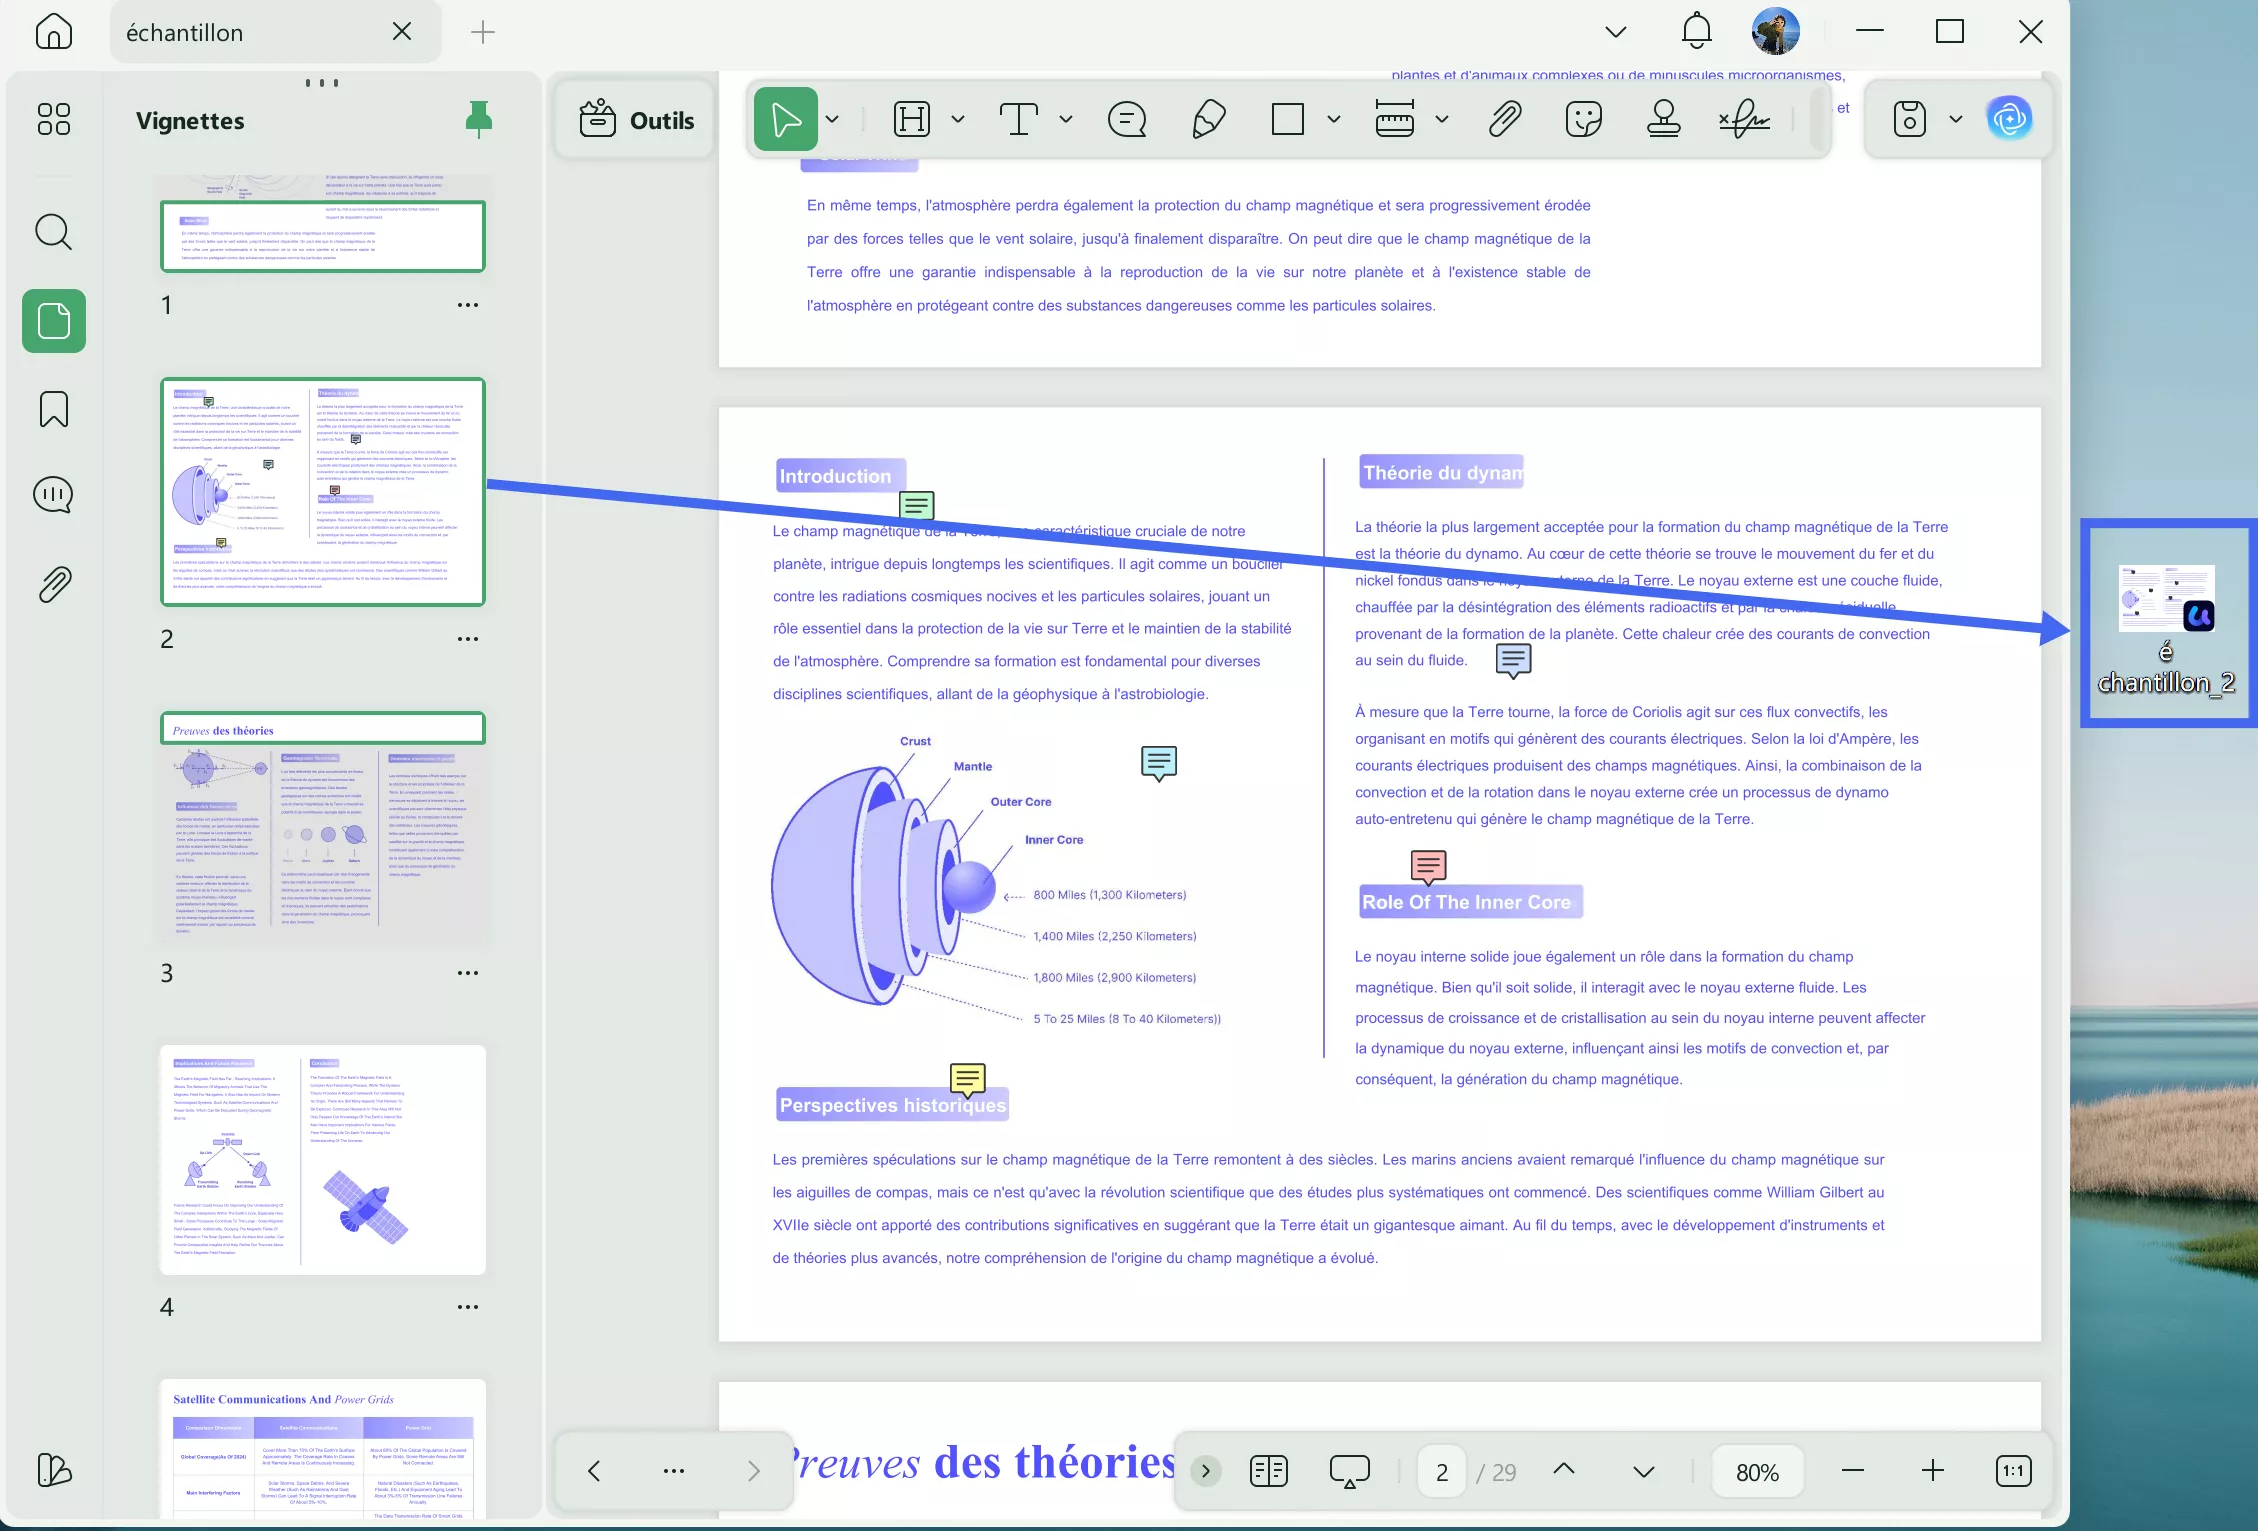Open yellow note on Perspectives historiques
The height and width of the screenshot is (1531, 2258).
click(967, 1080)
